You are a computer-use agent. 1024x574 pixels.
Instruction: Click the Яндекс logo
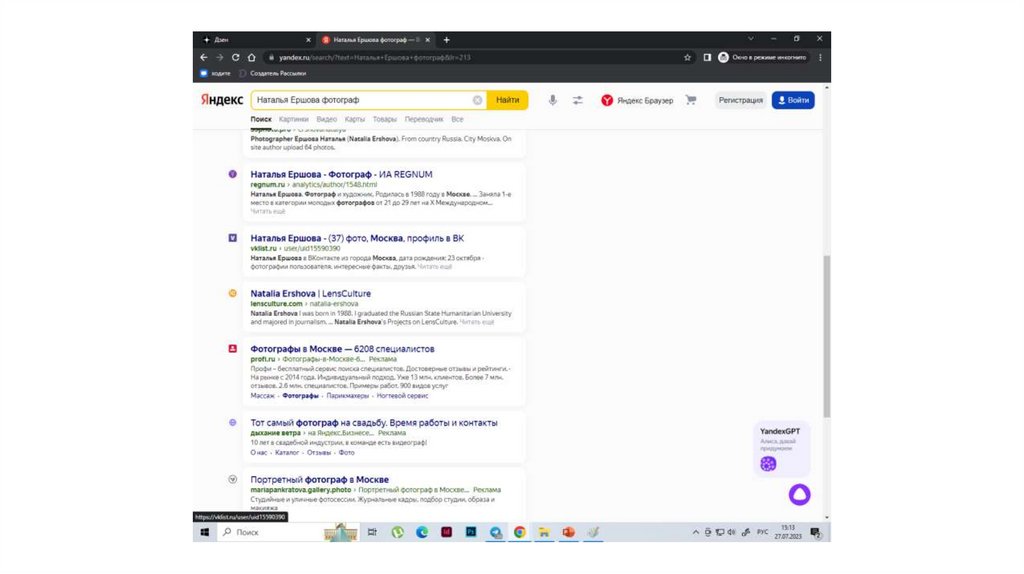(x=221, y=100)
